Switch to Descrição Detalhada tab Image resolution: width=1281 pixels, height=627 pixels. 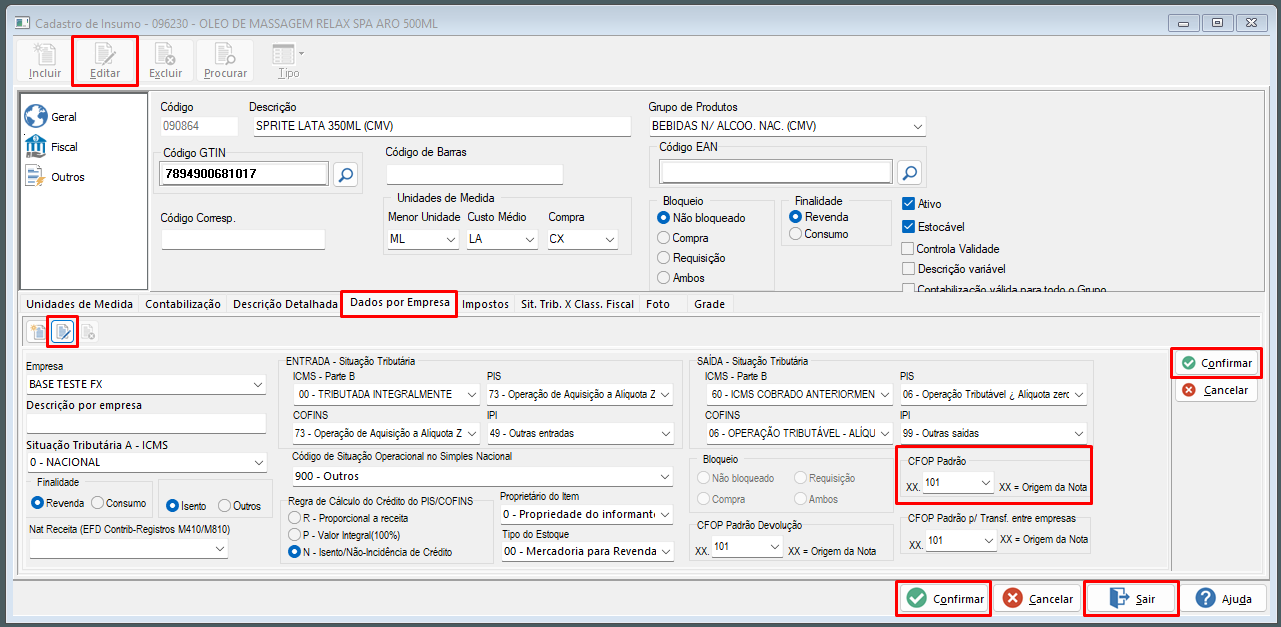pos(285,304)
